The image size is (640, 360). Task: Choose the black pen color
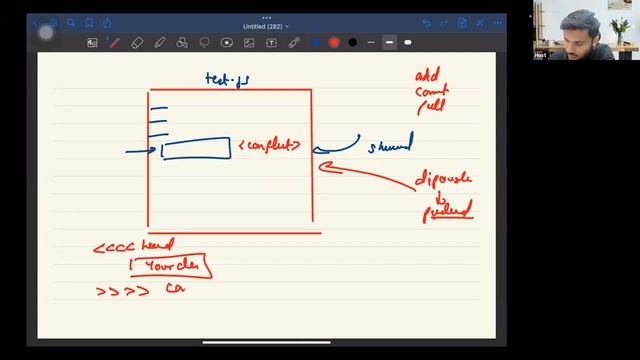point(353,42)
